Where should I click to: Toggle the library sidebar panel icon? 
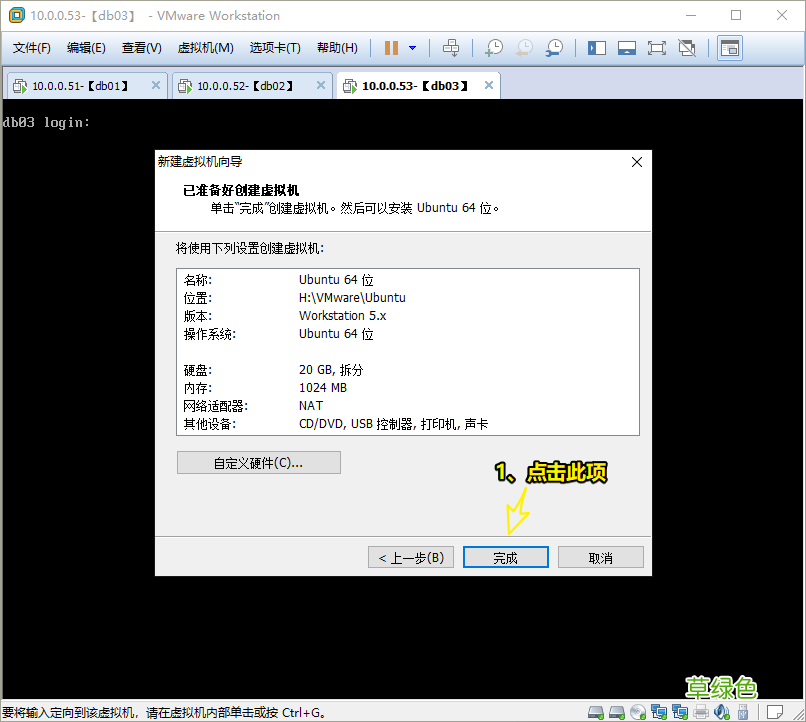(597, 48)
